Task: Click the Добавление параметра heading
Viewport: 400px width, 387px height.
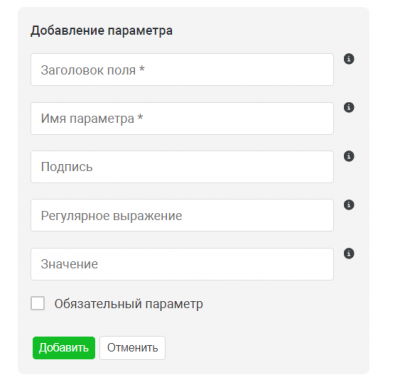Action: 102,31
